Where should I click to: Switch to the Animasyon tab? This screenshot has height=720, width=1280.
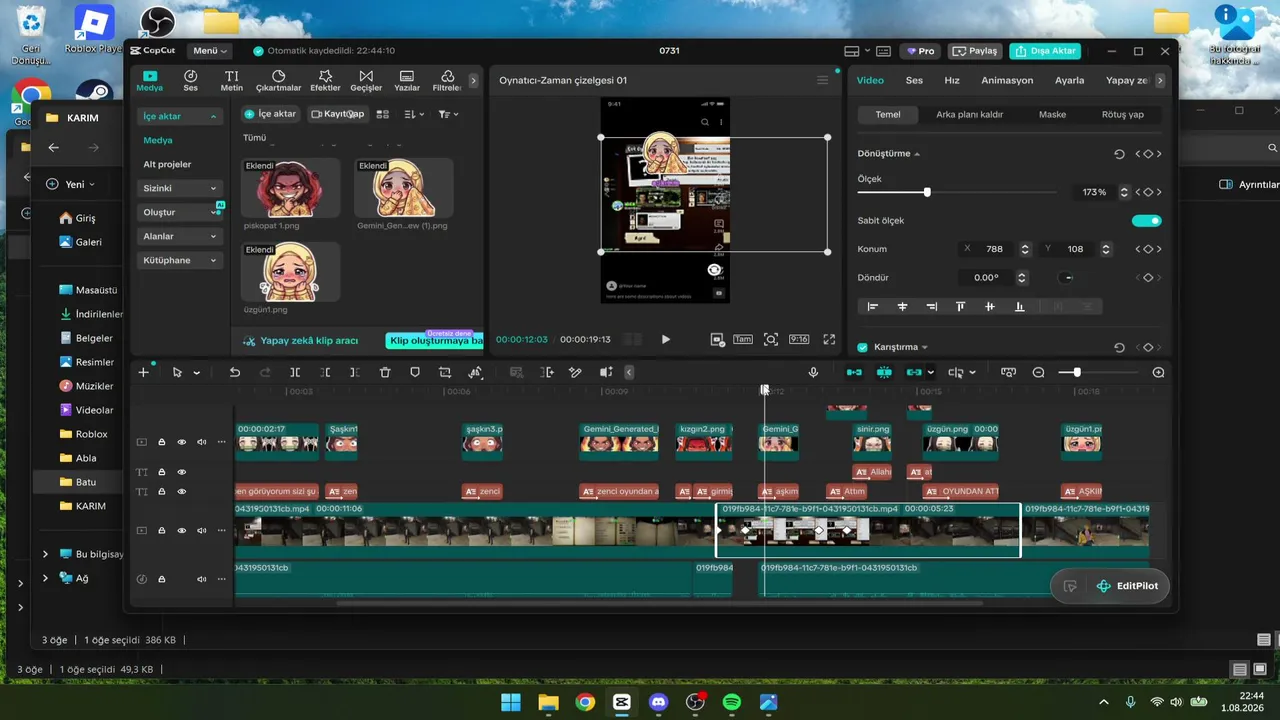pyautogui.click(x=1007, y=80)
